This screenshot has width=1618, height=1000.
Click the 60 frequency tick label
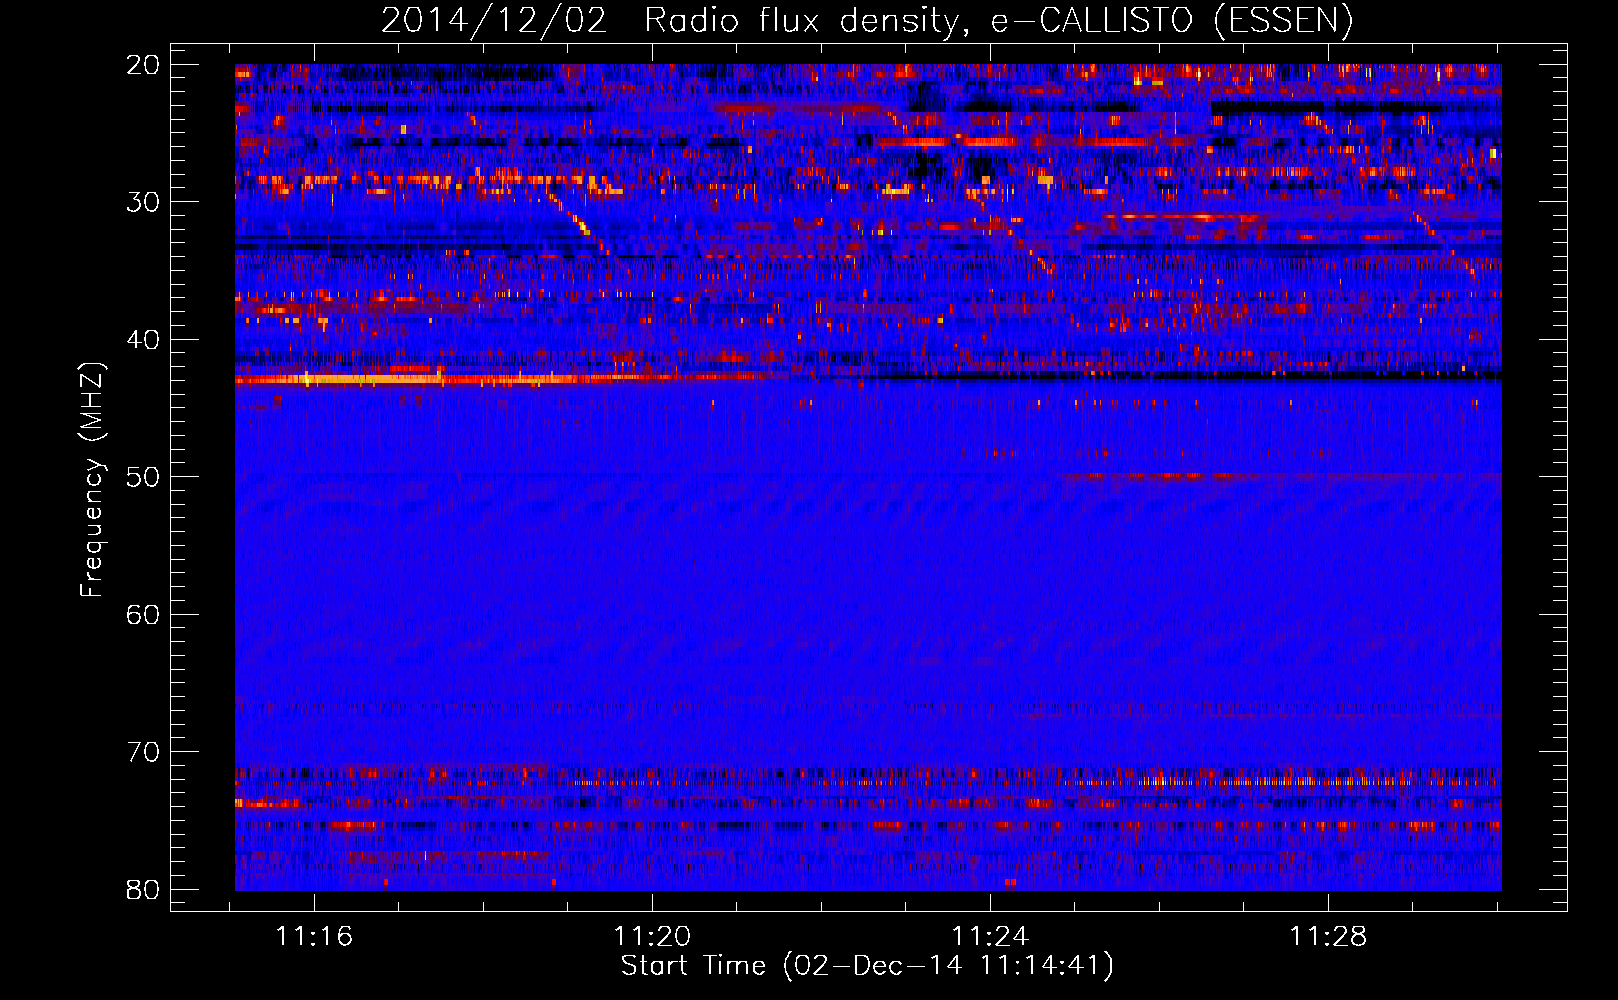coord(143,615)
